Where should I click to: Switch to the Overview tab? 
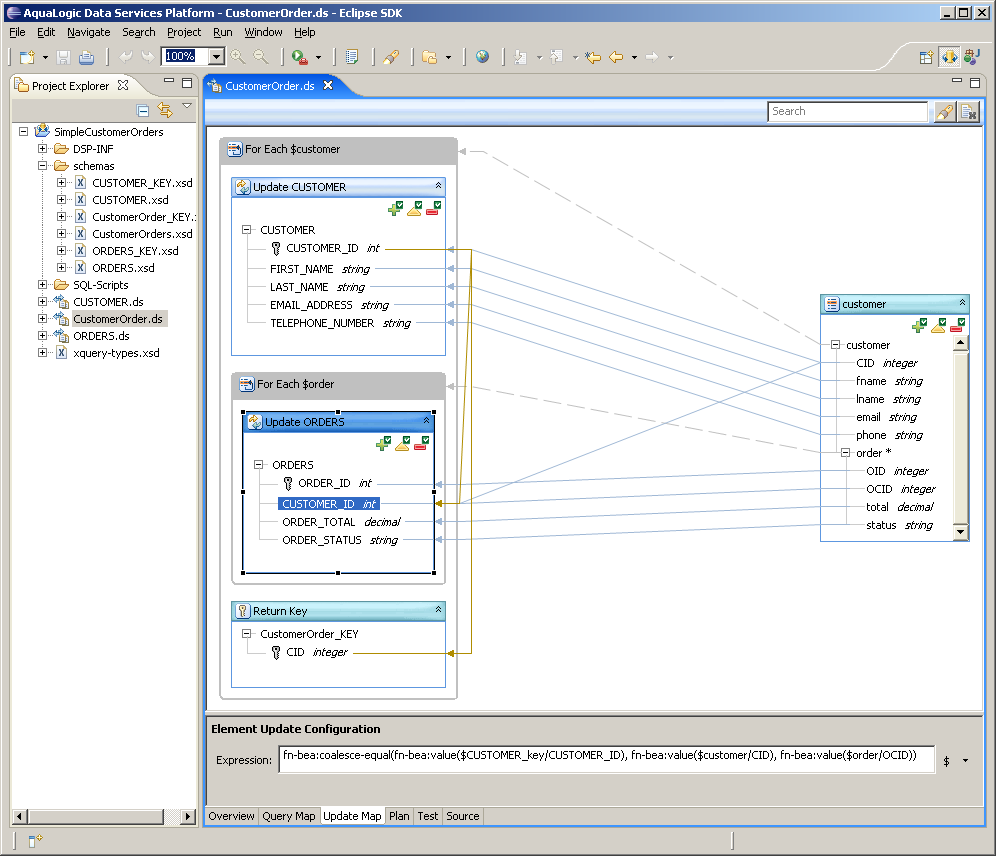coord(231,816)
